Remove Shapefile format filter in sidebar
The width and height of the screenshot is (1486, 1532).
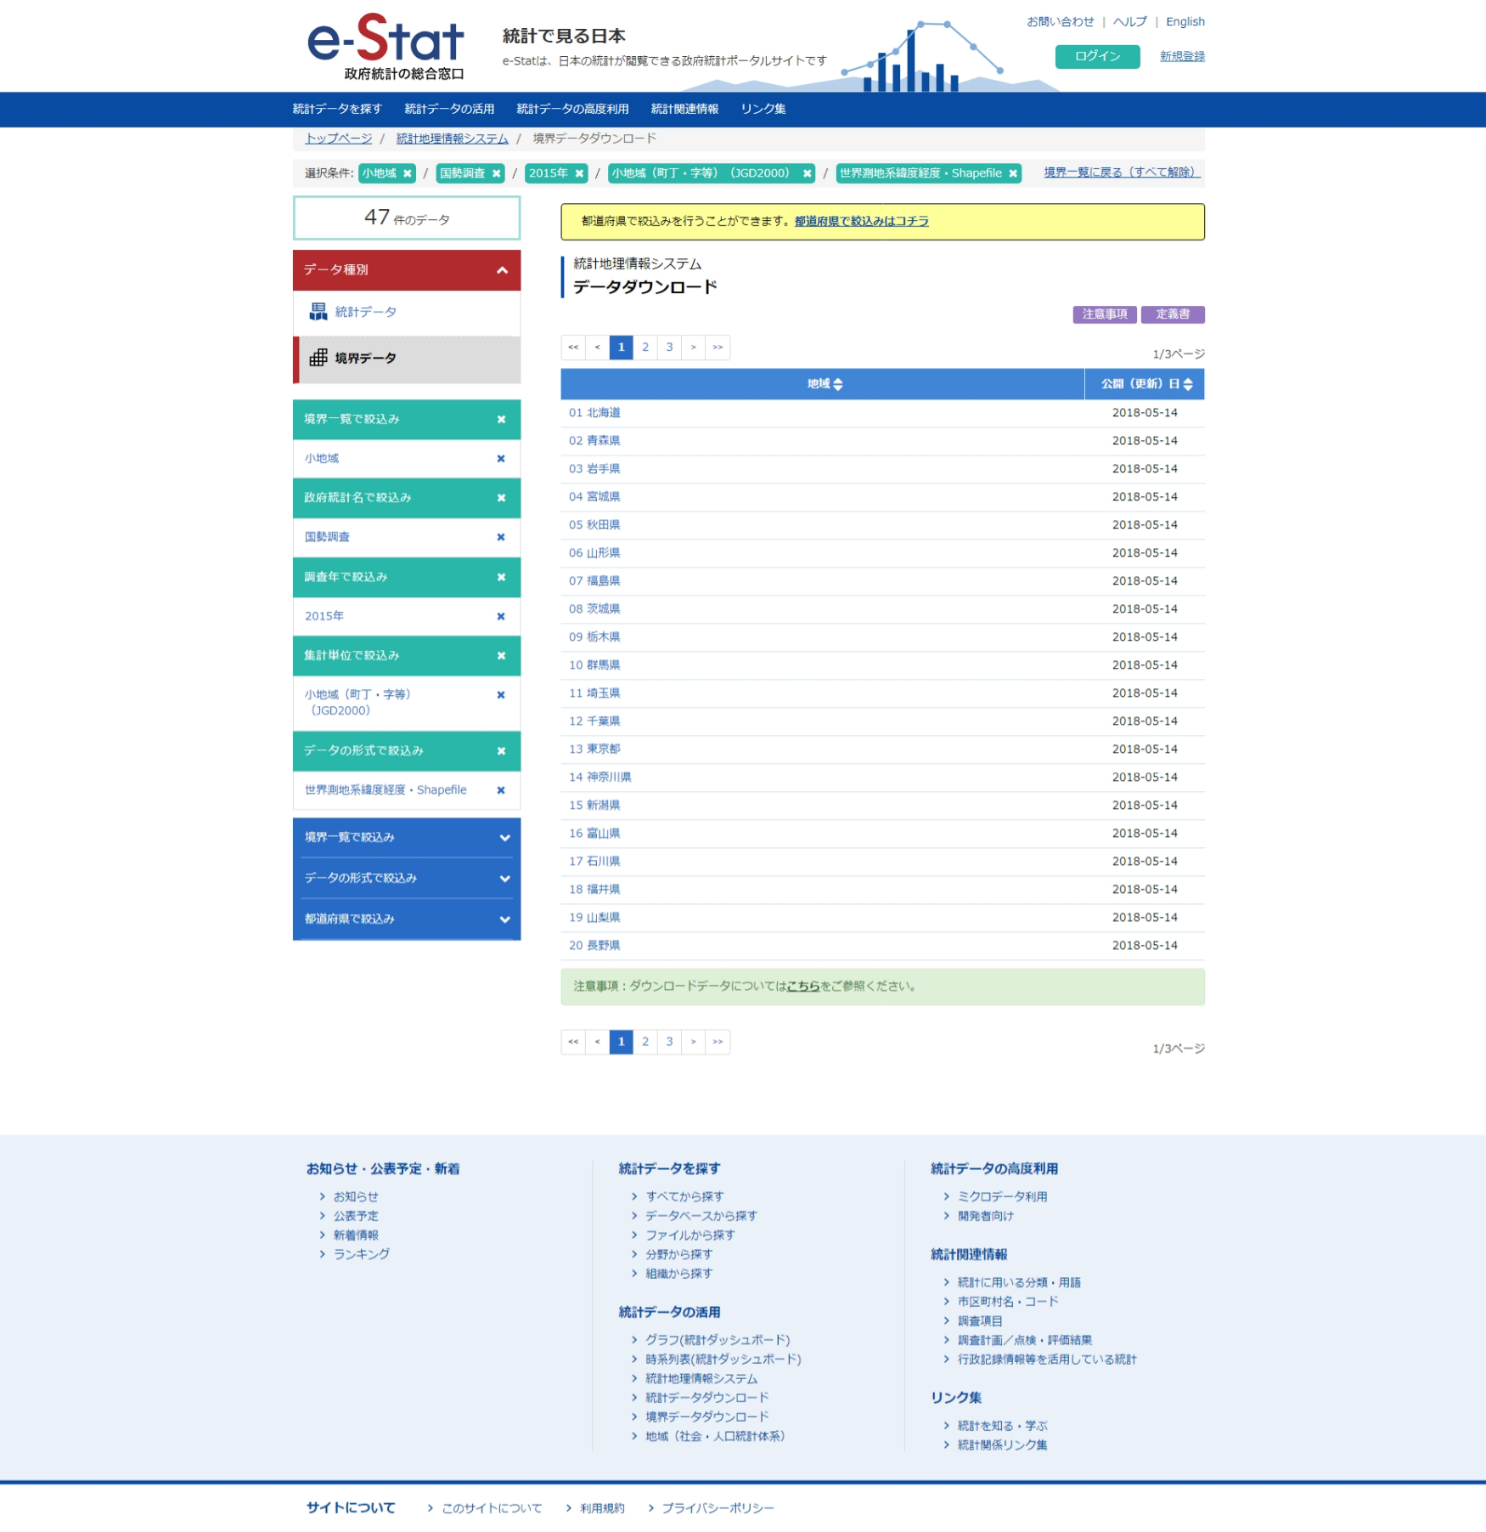coord(501,790)
